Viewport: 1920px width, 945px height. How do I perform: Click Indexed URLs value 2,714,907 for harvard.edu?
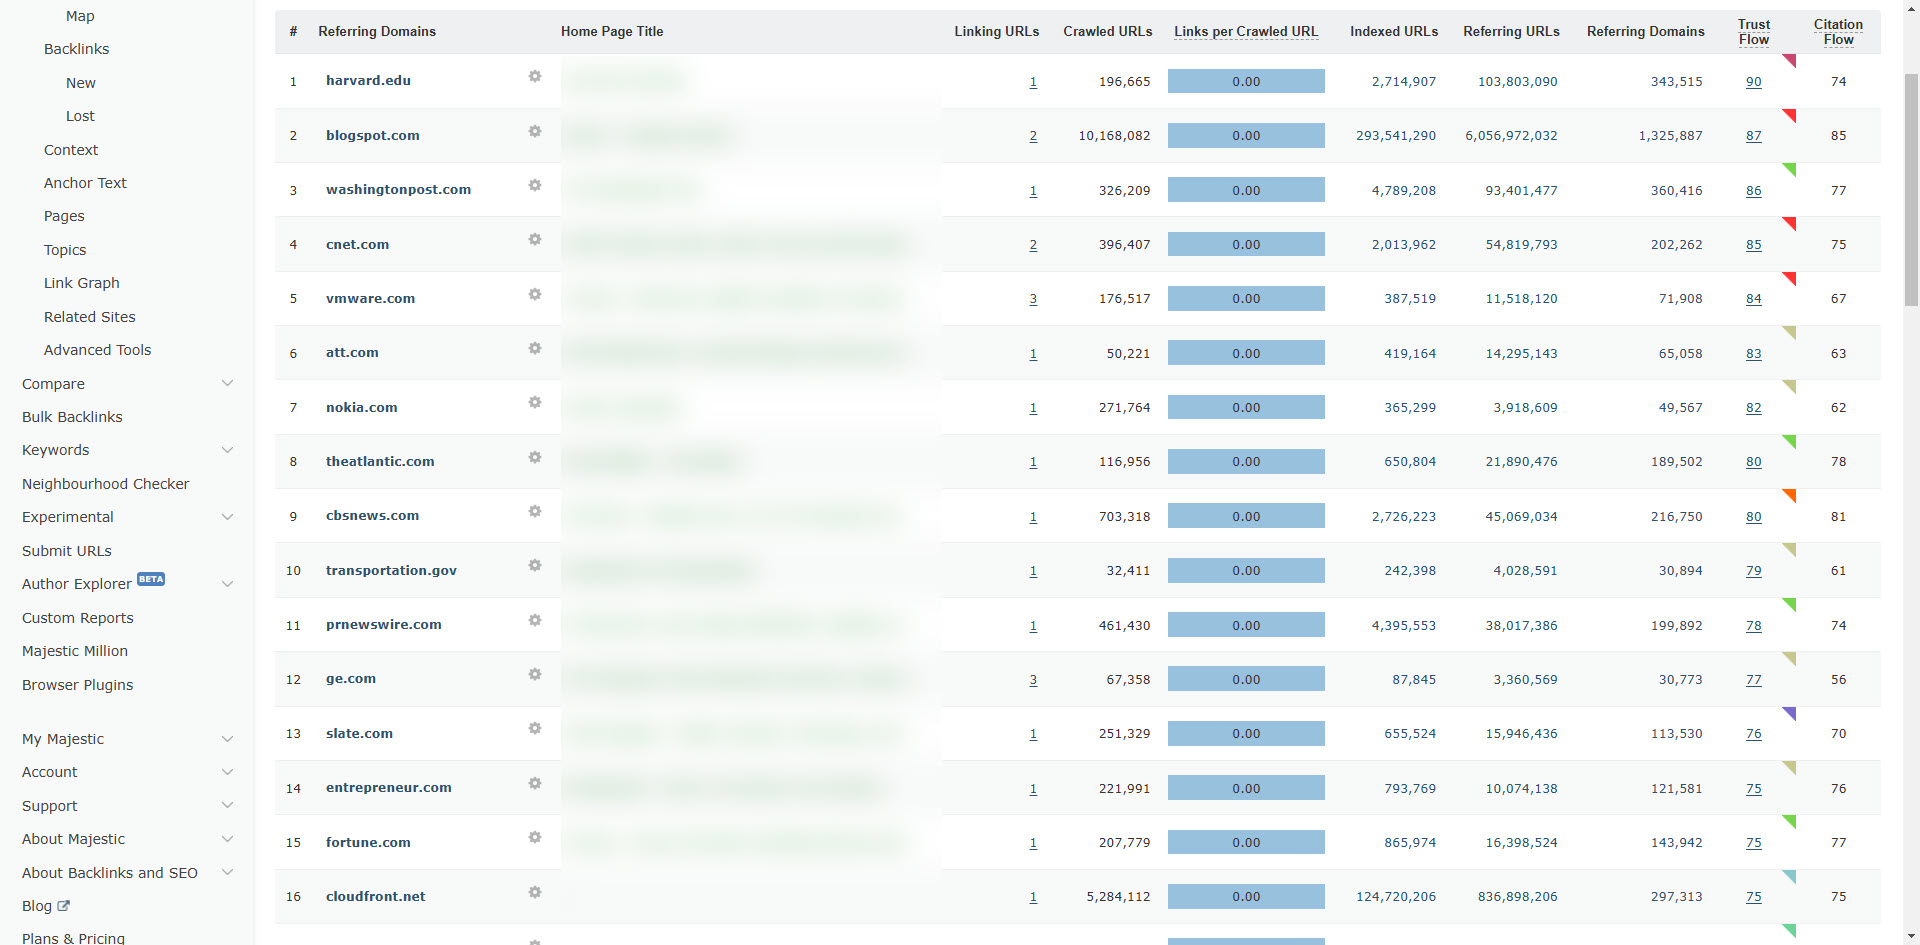point(1404,82)
